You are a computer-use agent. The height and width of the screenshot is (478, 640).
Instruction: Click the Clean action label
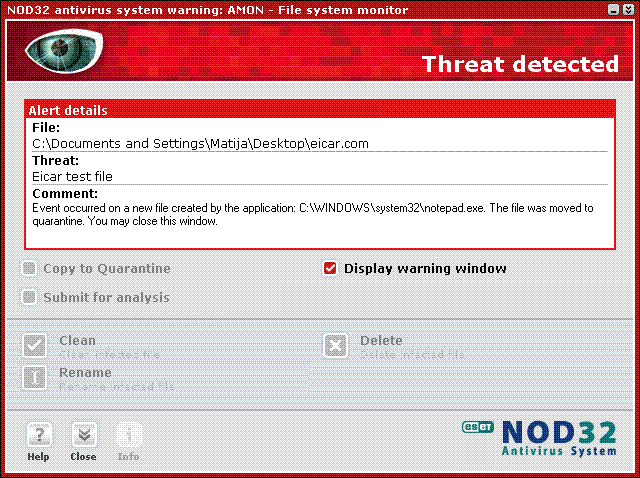77,340
